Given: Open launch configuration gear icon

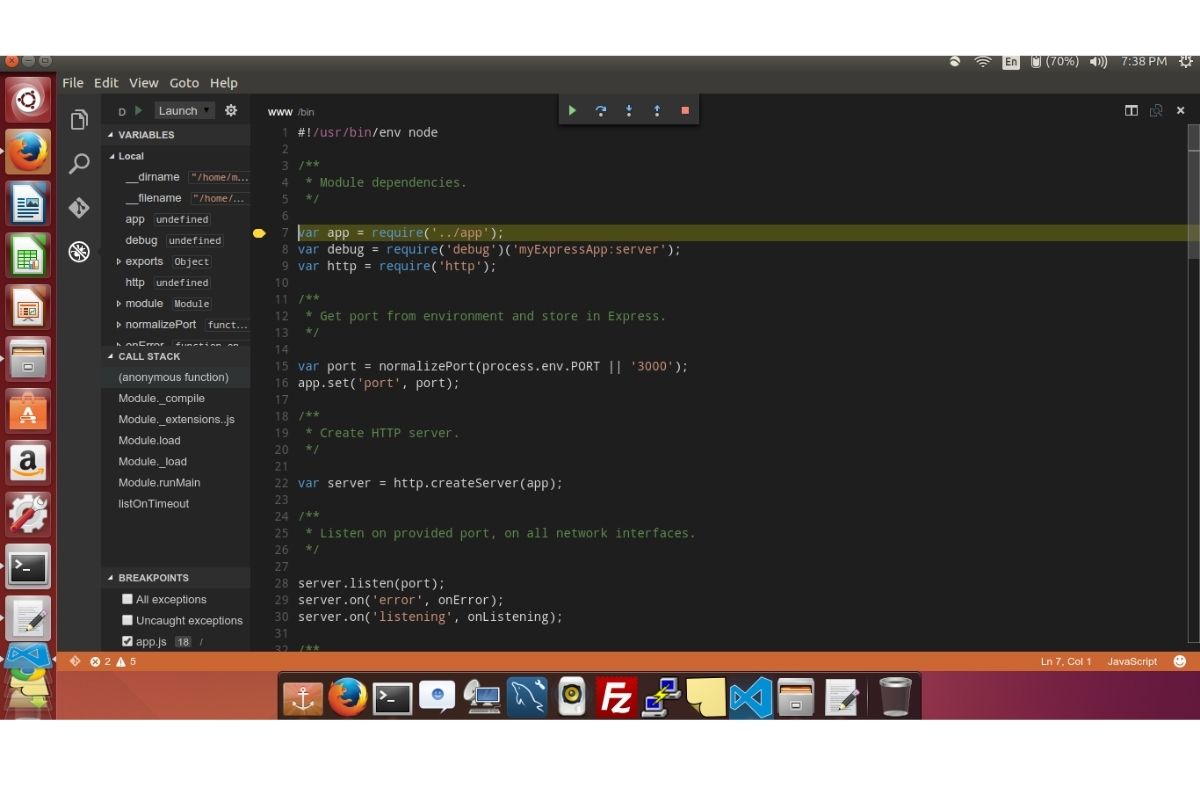Looking at the screenshot, I should point(231,111).
